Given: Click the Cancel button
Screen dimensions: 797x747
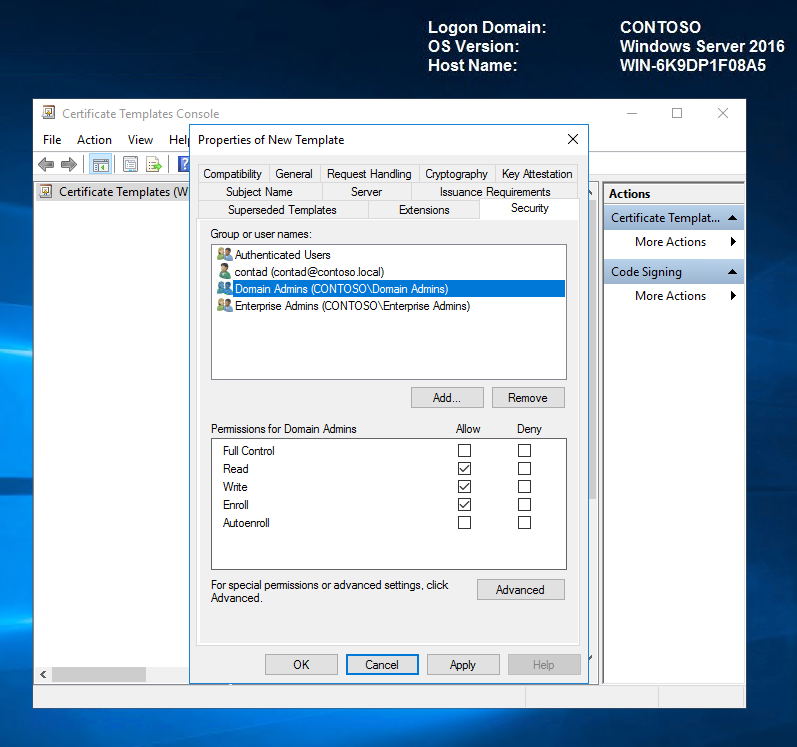Looking at the screenshot, I should (382, 665).
